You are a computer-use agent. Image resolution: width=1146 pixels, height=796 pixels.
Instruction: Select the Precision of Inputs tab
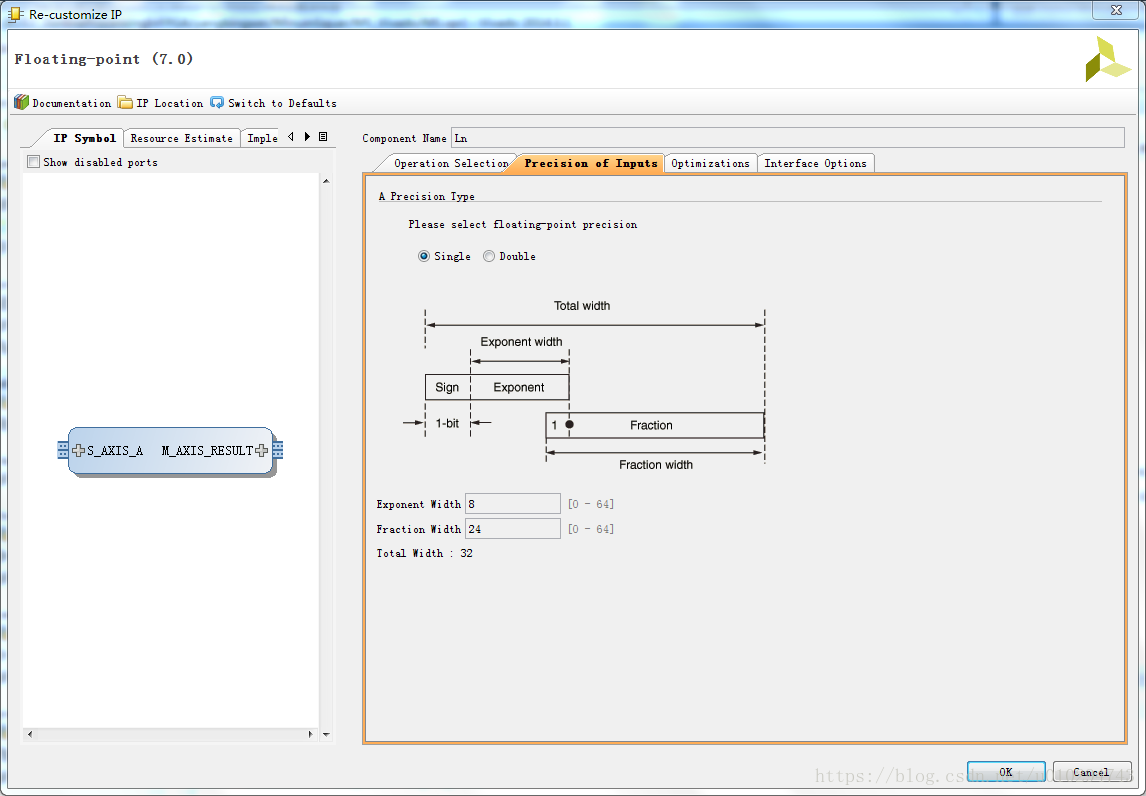coord(591,163)
